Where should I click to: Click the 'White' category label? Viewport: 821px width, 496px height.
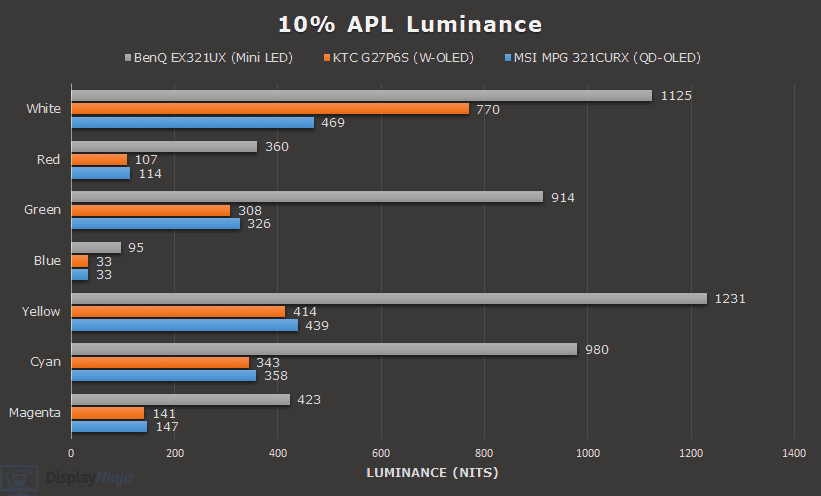43,108
